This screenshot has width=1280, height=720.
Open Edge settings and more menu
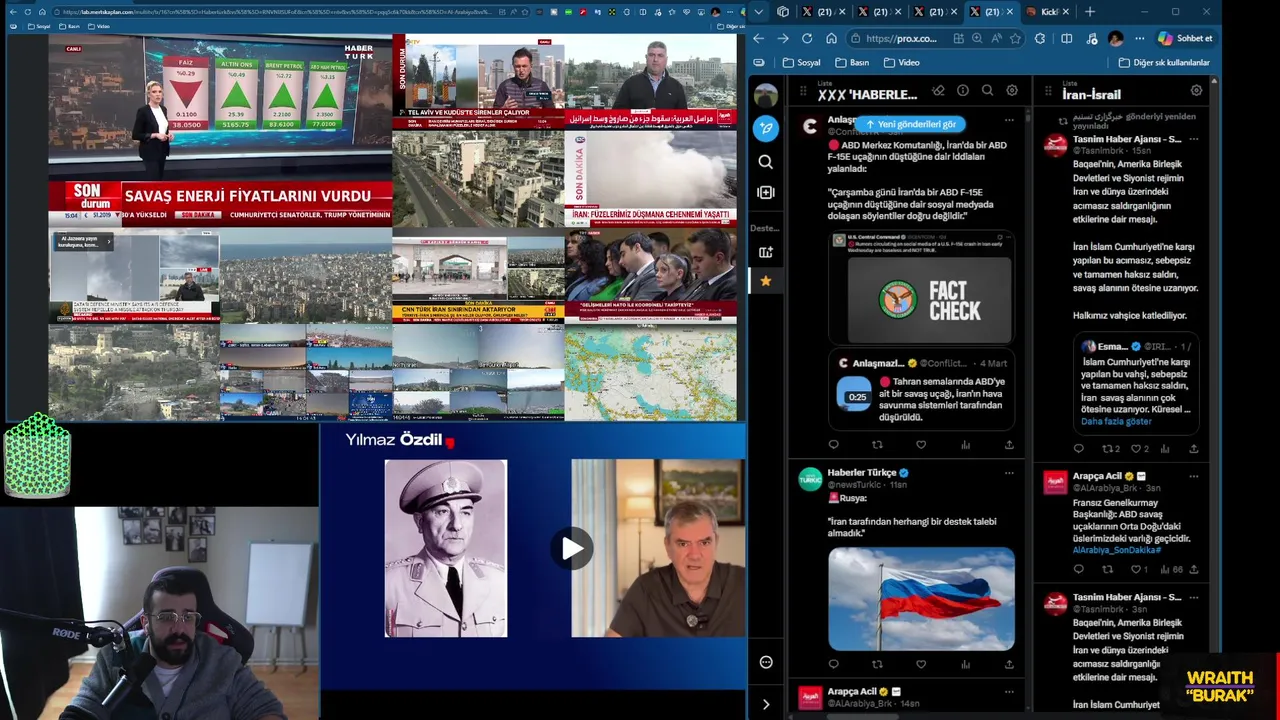[x=1139, y=38]
